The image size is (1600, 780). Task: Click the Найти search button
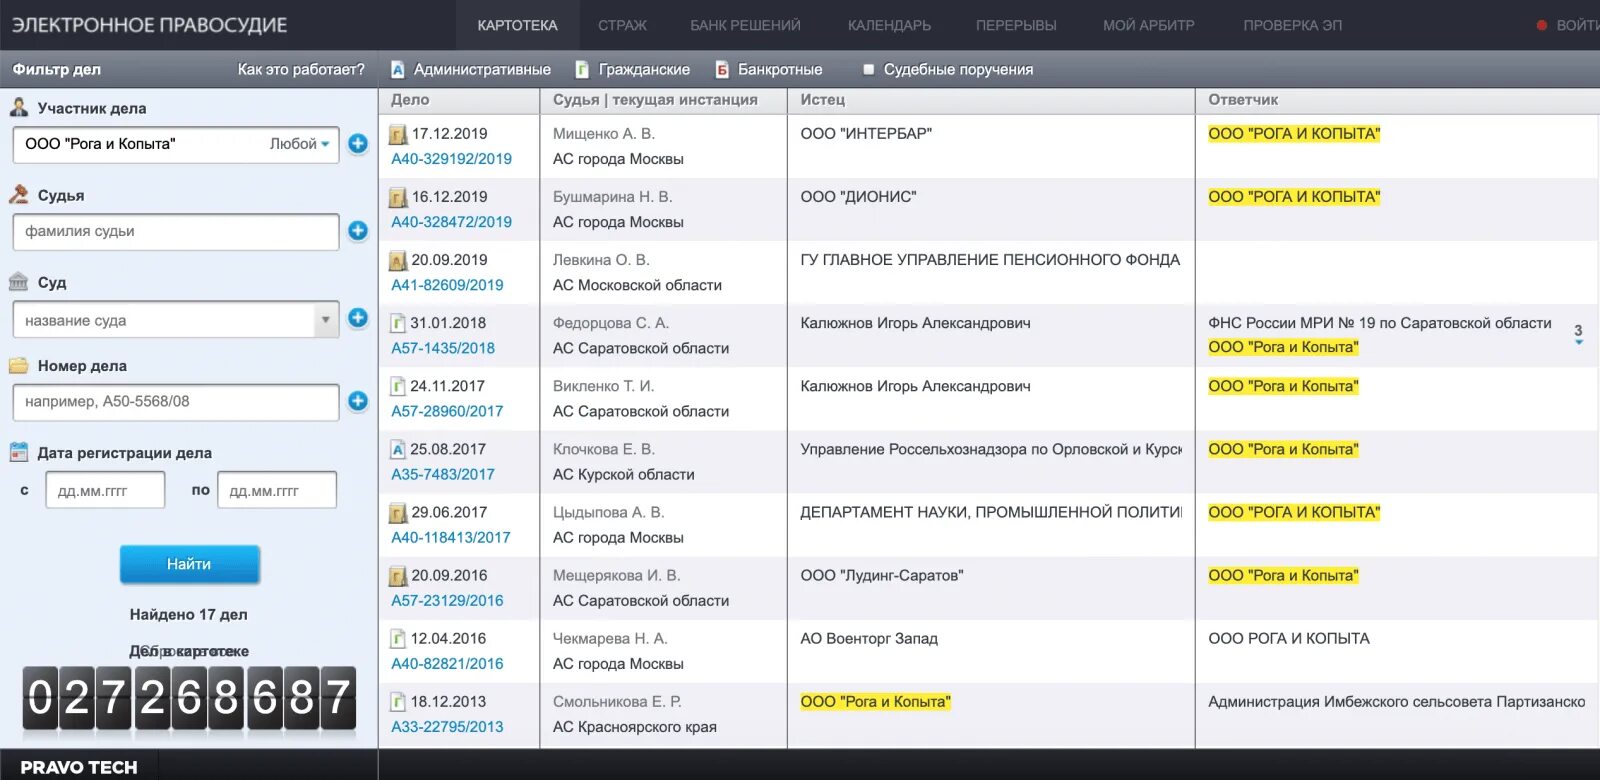click(189, 564)
